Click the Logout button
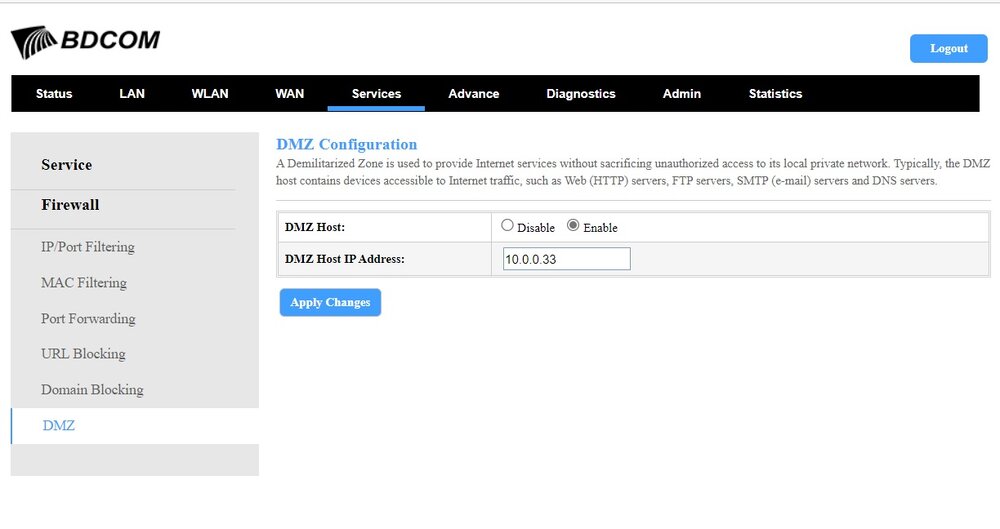 tap(948, 48)
